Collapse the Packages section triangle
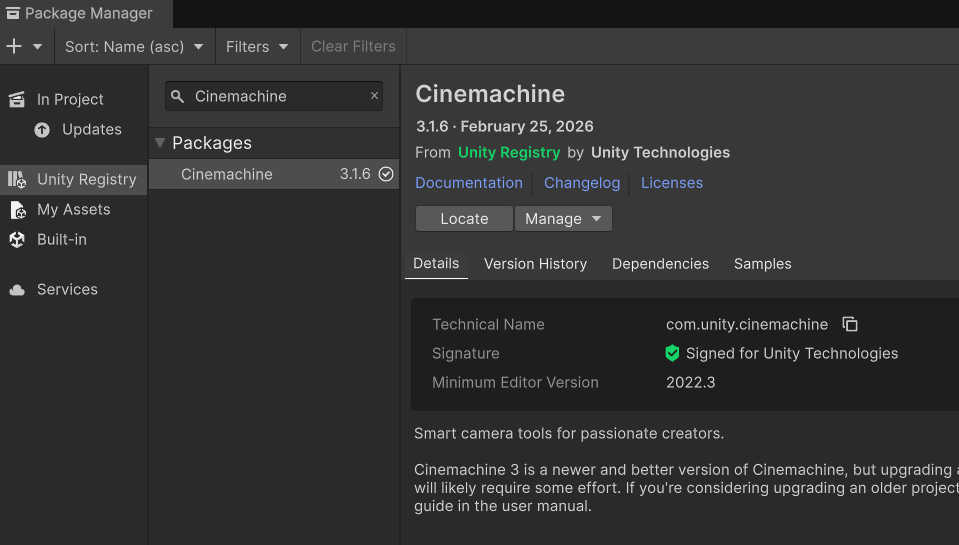This screenshot has height=545, width=959. (x=160, y=143)
